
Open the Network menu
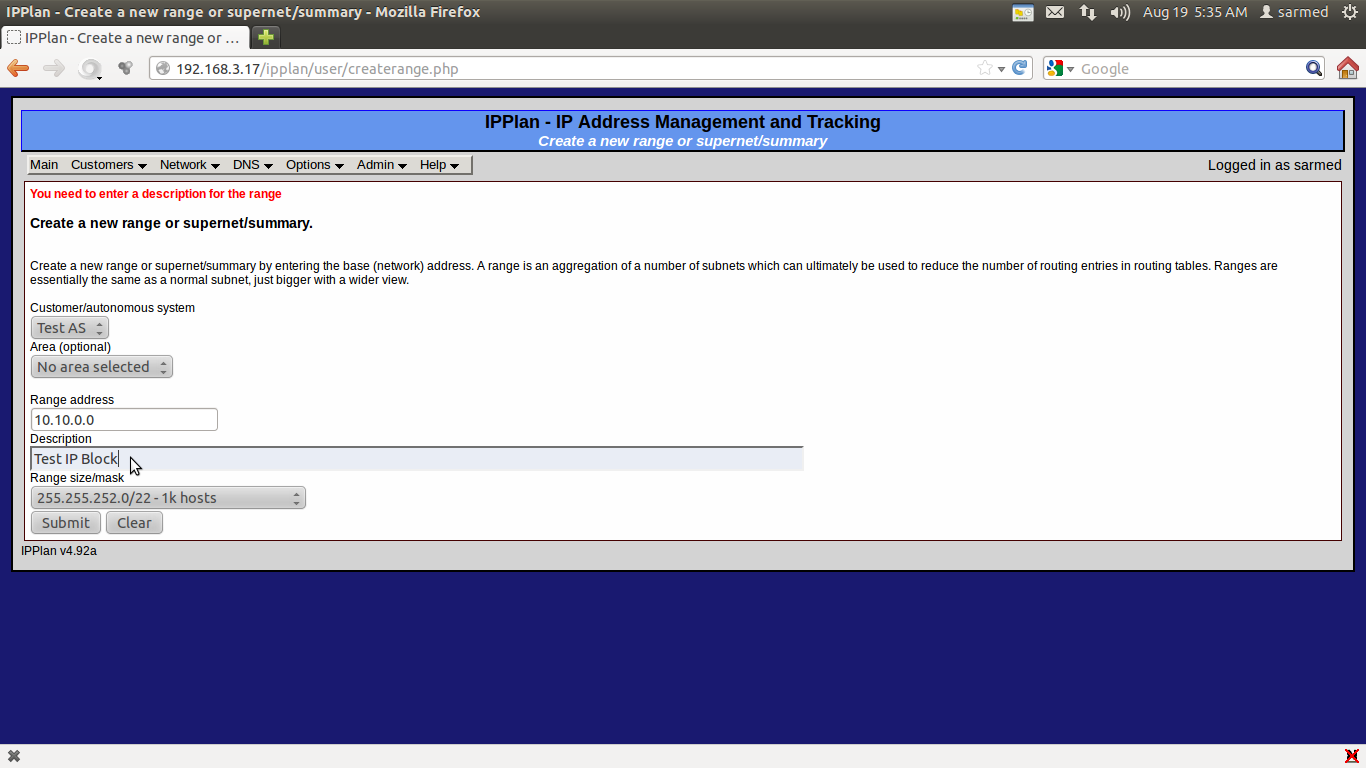tap(184, 164)
